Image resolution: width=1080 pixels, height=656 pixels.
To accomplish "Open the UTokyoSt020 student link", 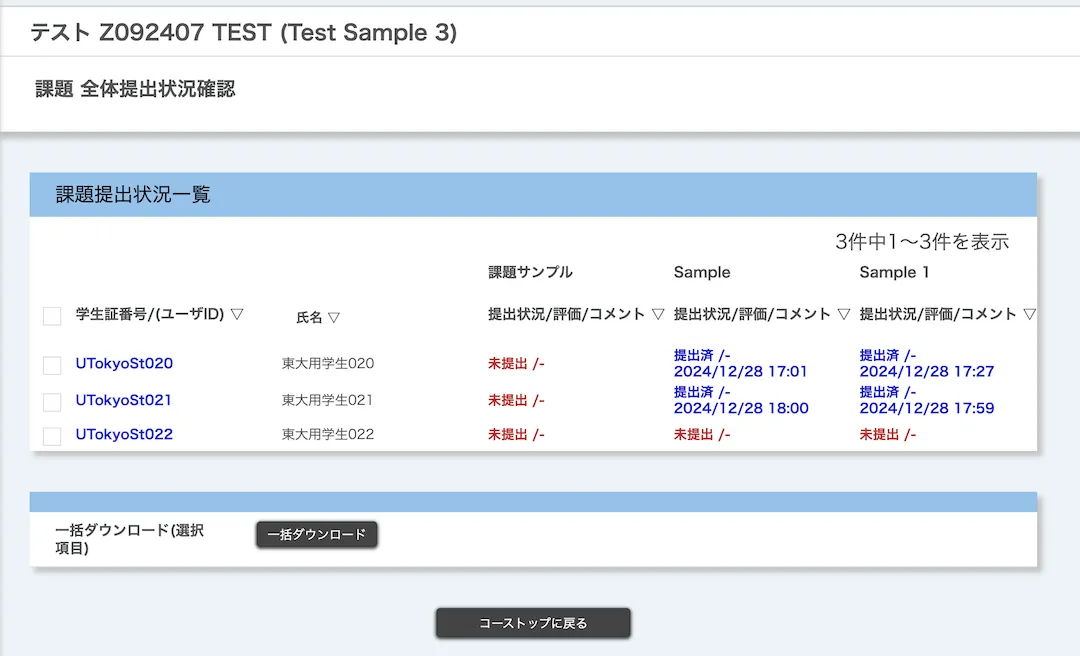I will (x=124, y=364).
